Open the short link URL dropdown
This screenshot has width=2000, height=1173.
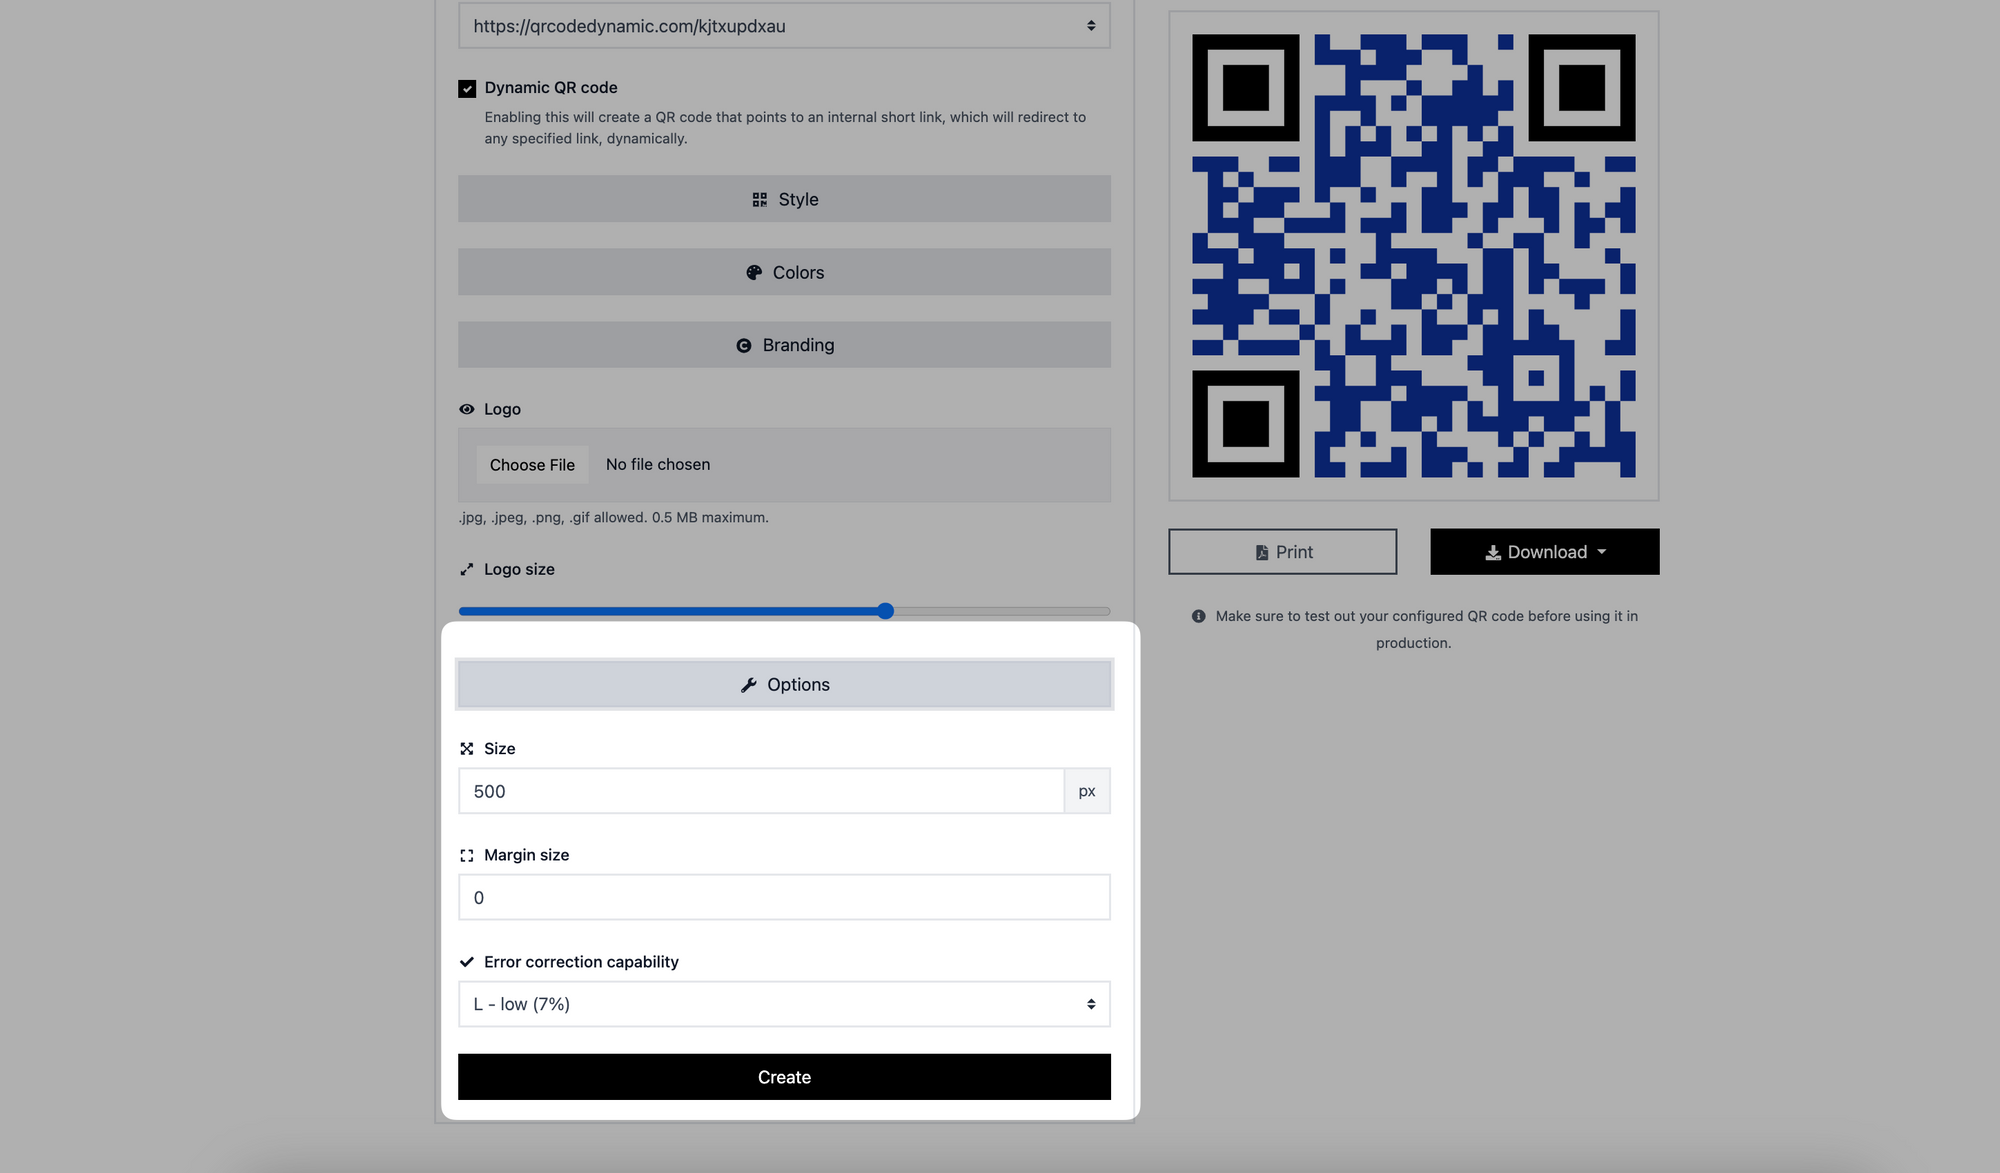tap(784, 26)
